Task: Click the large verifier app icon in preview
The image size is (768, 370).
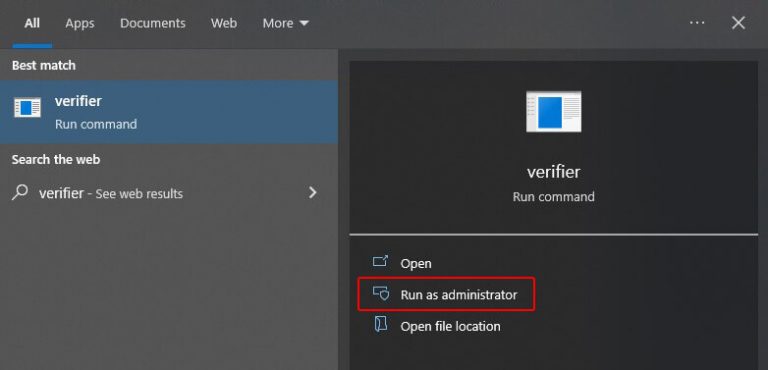Action: click(553, 111)
